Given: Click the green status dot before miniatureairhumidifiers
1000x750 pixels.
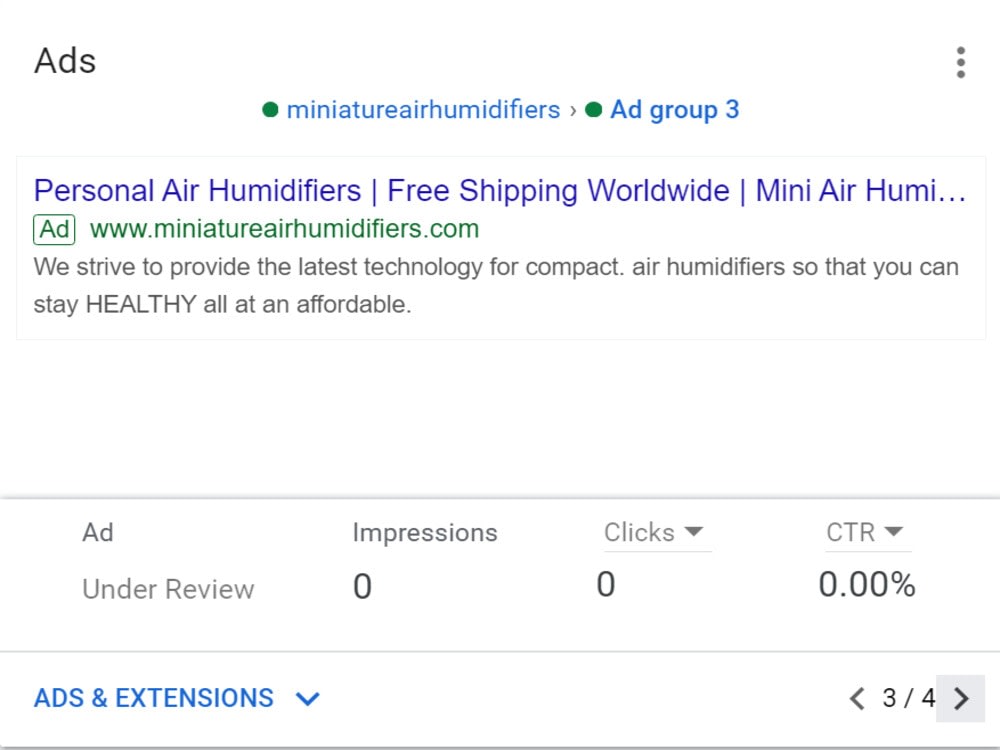Looking at the screenshot, I should [x=270, y=110].
